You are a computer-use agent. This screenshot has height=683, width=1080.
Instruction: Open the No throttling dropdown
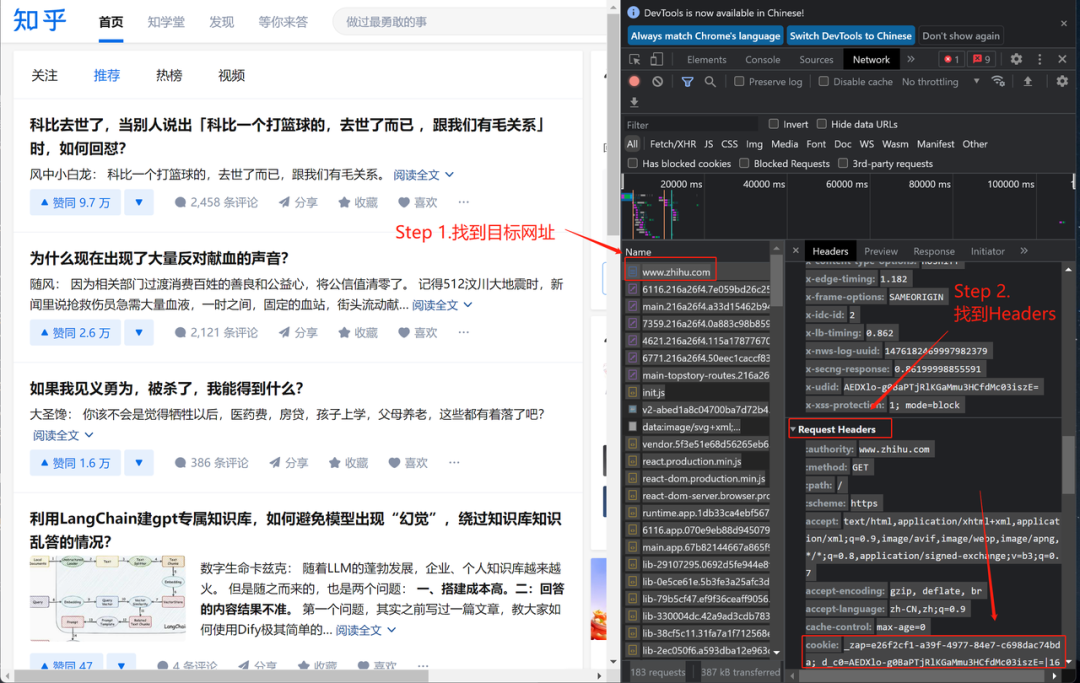click(x=940, y=81)
